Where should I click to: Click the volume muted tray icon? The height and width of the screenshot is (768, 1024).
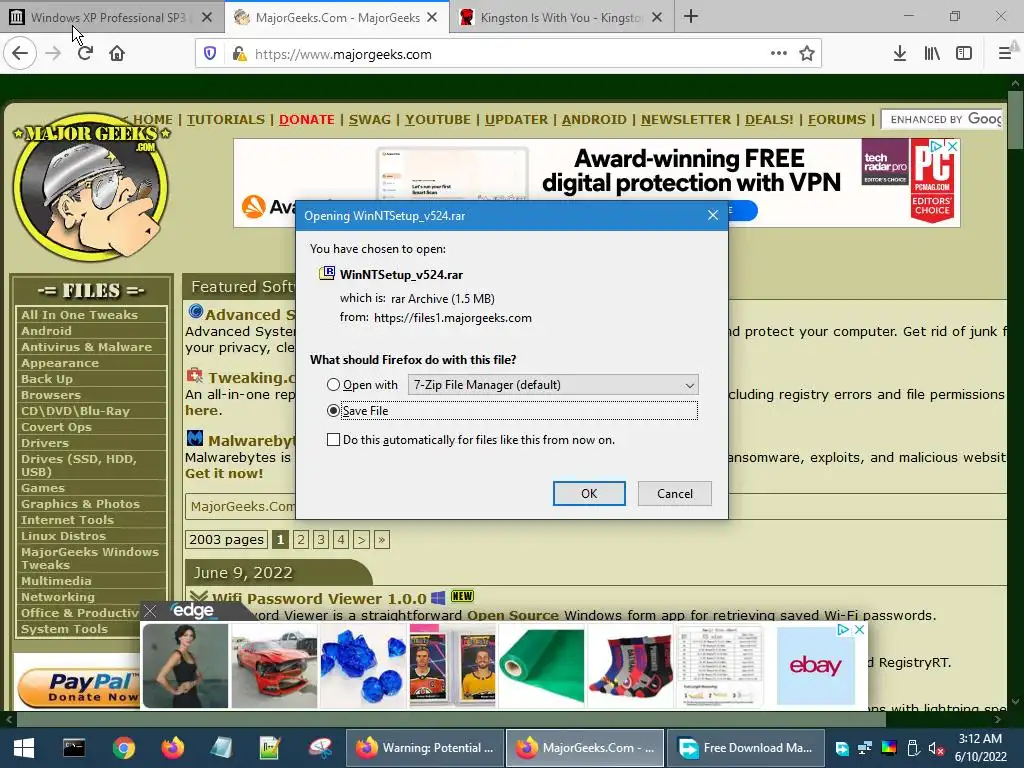[936, 748]
